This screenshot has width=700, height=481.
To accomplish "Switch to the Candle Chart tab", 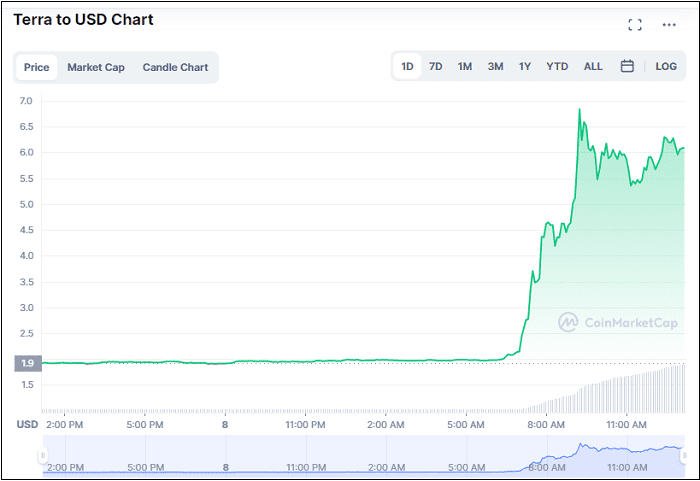I will click(175, 67).
